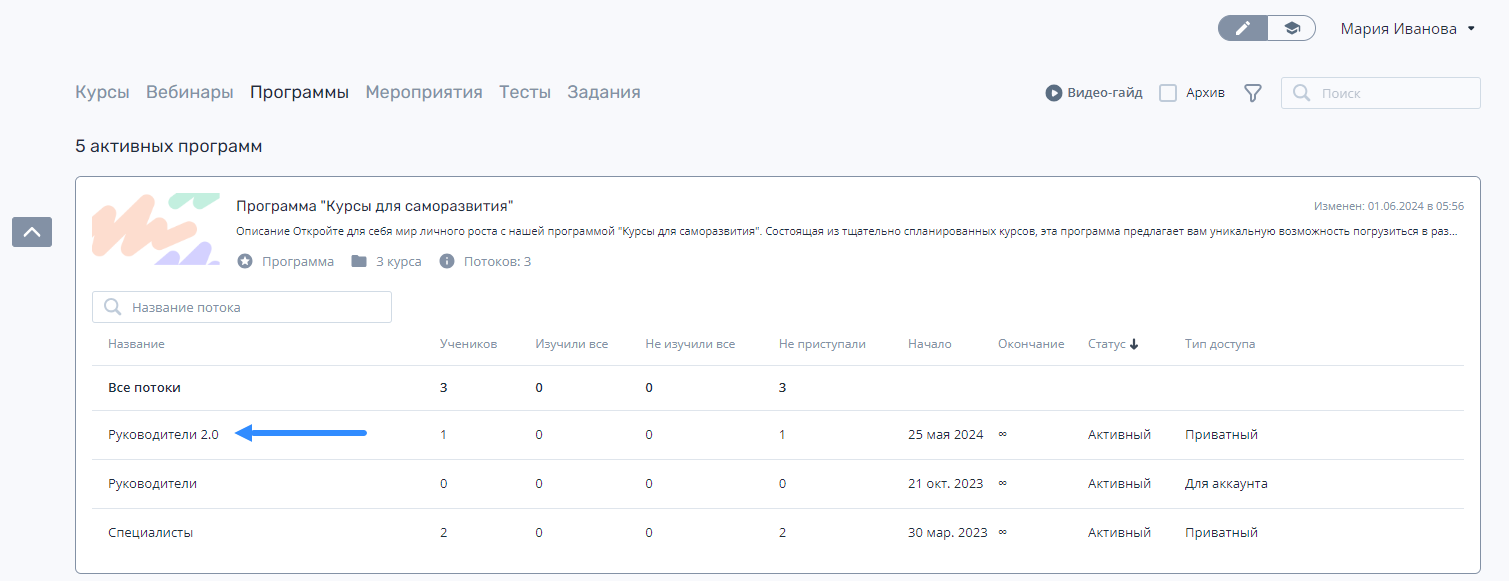The height and width of the screenshot is (581, 1509).
Task: Click the folder icon near 3 курса
Action: [358, 261]
